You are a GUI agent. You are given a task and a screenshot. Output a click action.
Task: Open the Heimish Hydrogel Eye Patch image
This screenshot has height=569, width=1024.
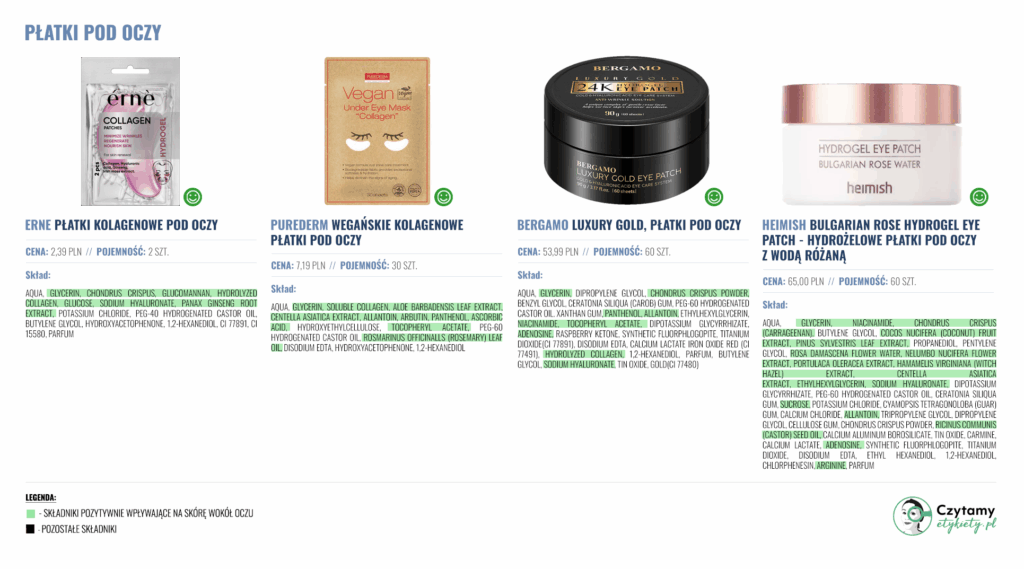871,144
